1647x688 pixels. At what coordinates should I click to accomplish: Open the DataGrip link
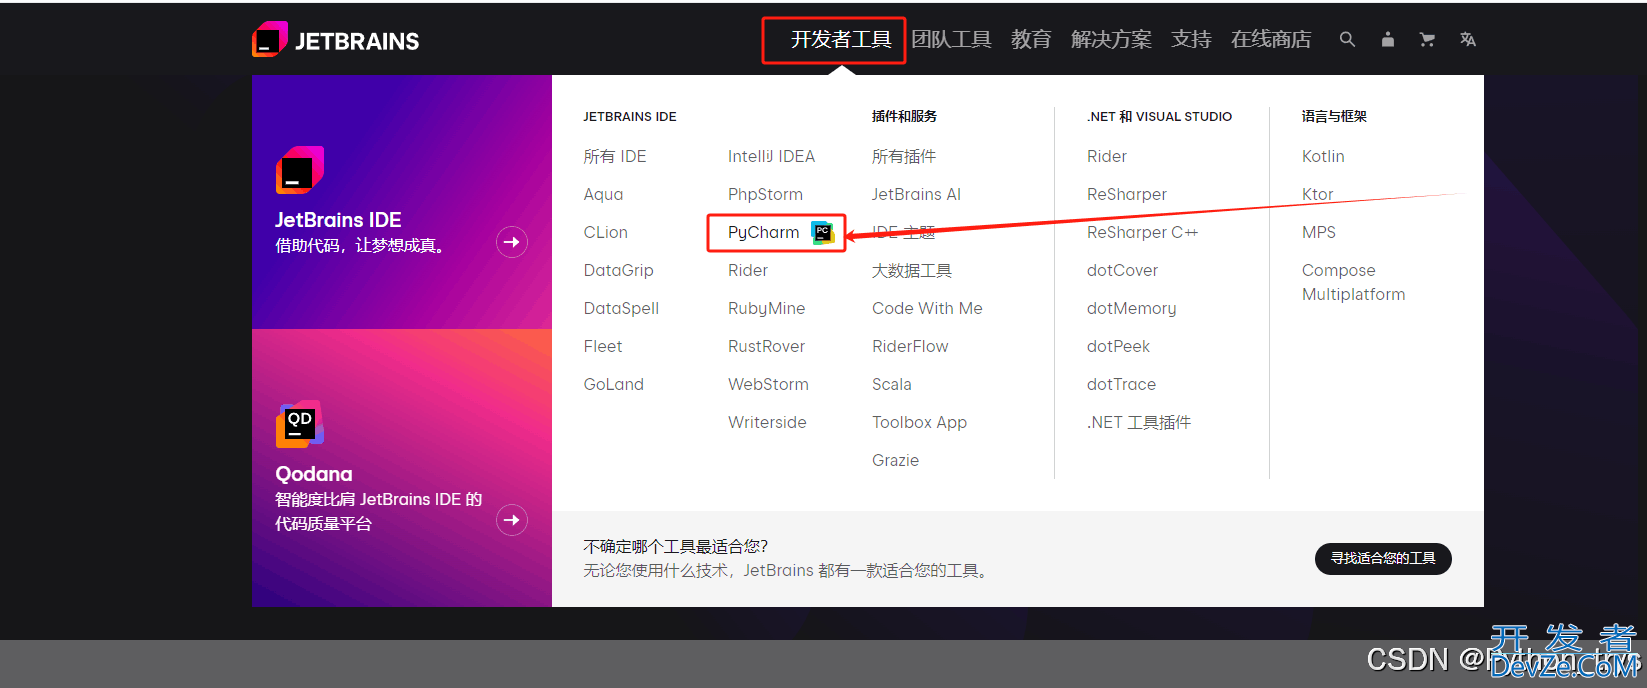[x=618, y=270]
